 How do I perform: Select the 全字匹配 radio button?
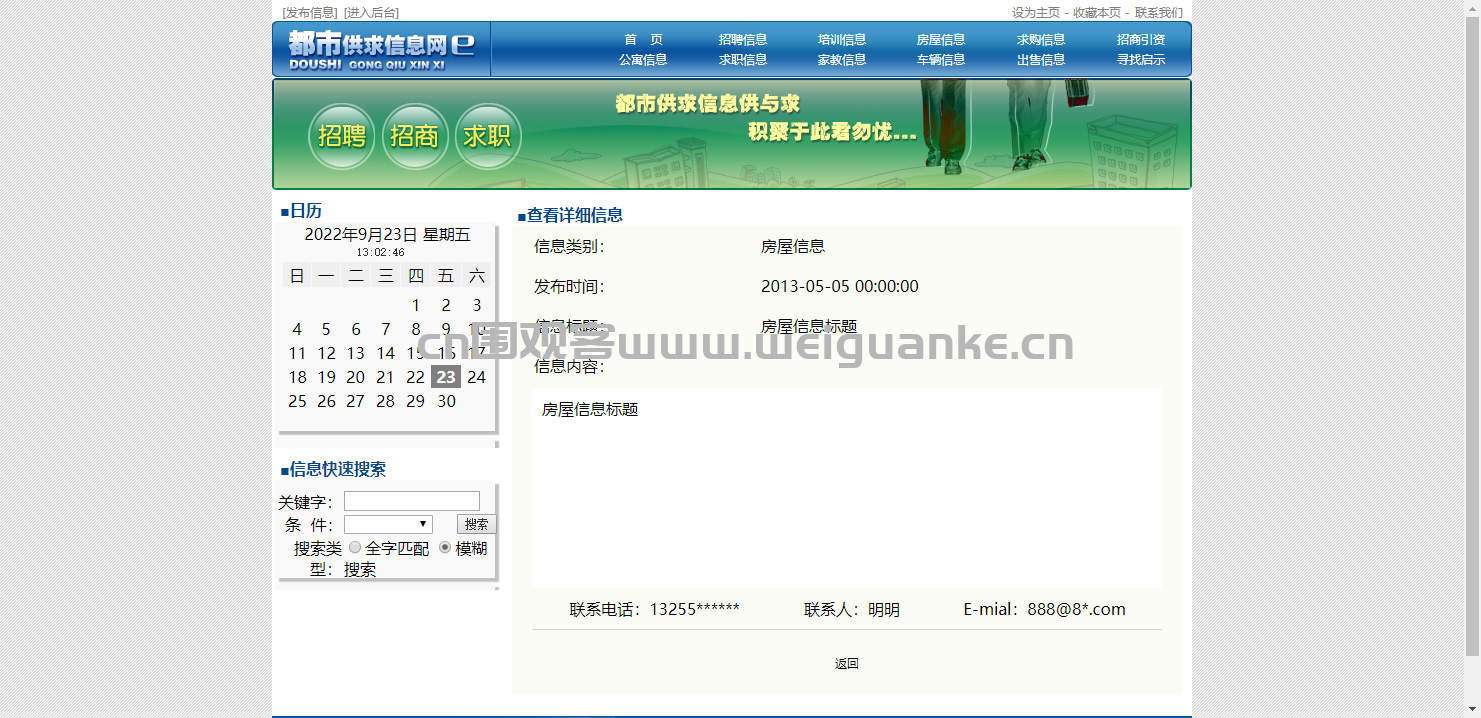click(x=355, y=547)
